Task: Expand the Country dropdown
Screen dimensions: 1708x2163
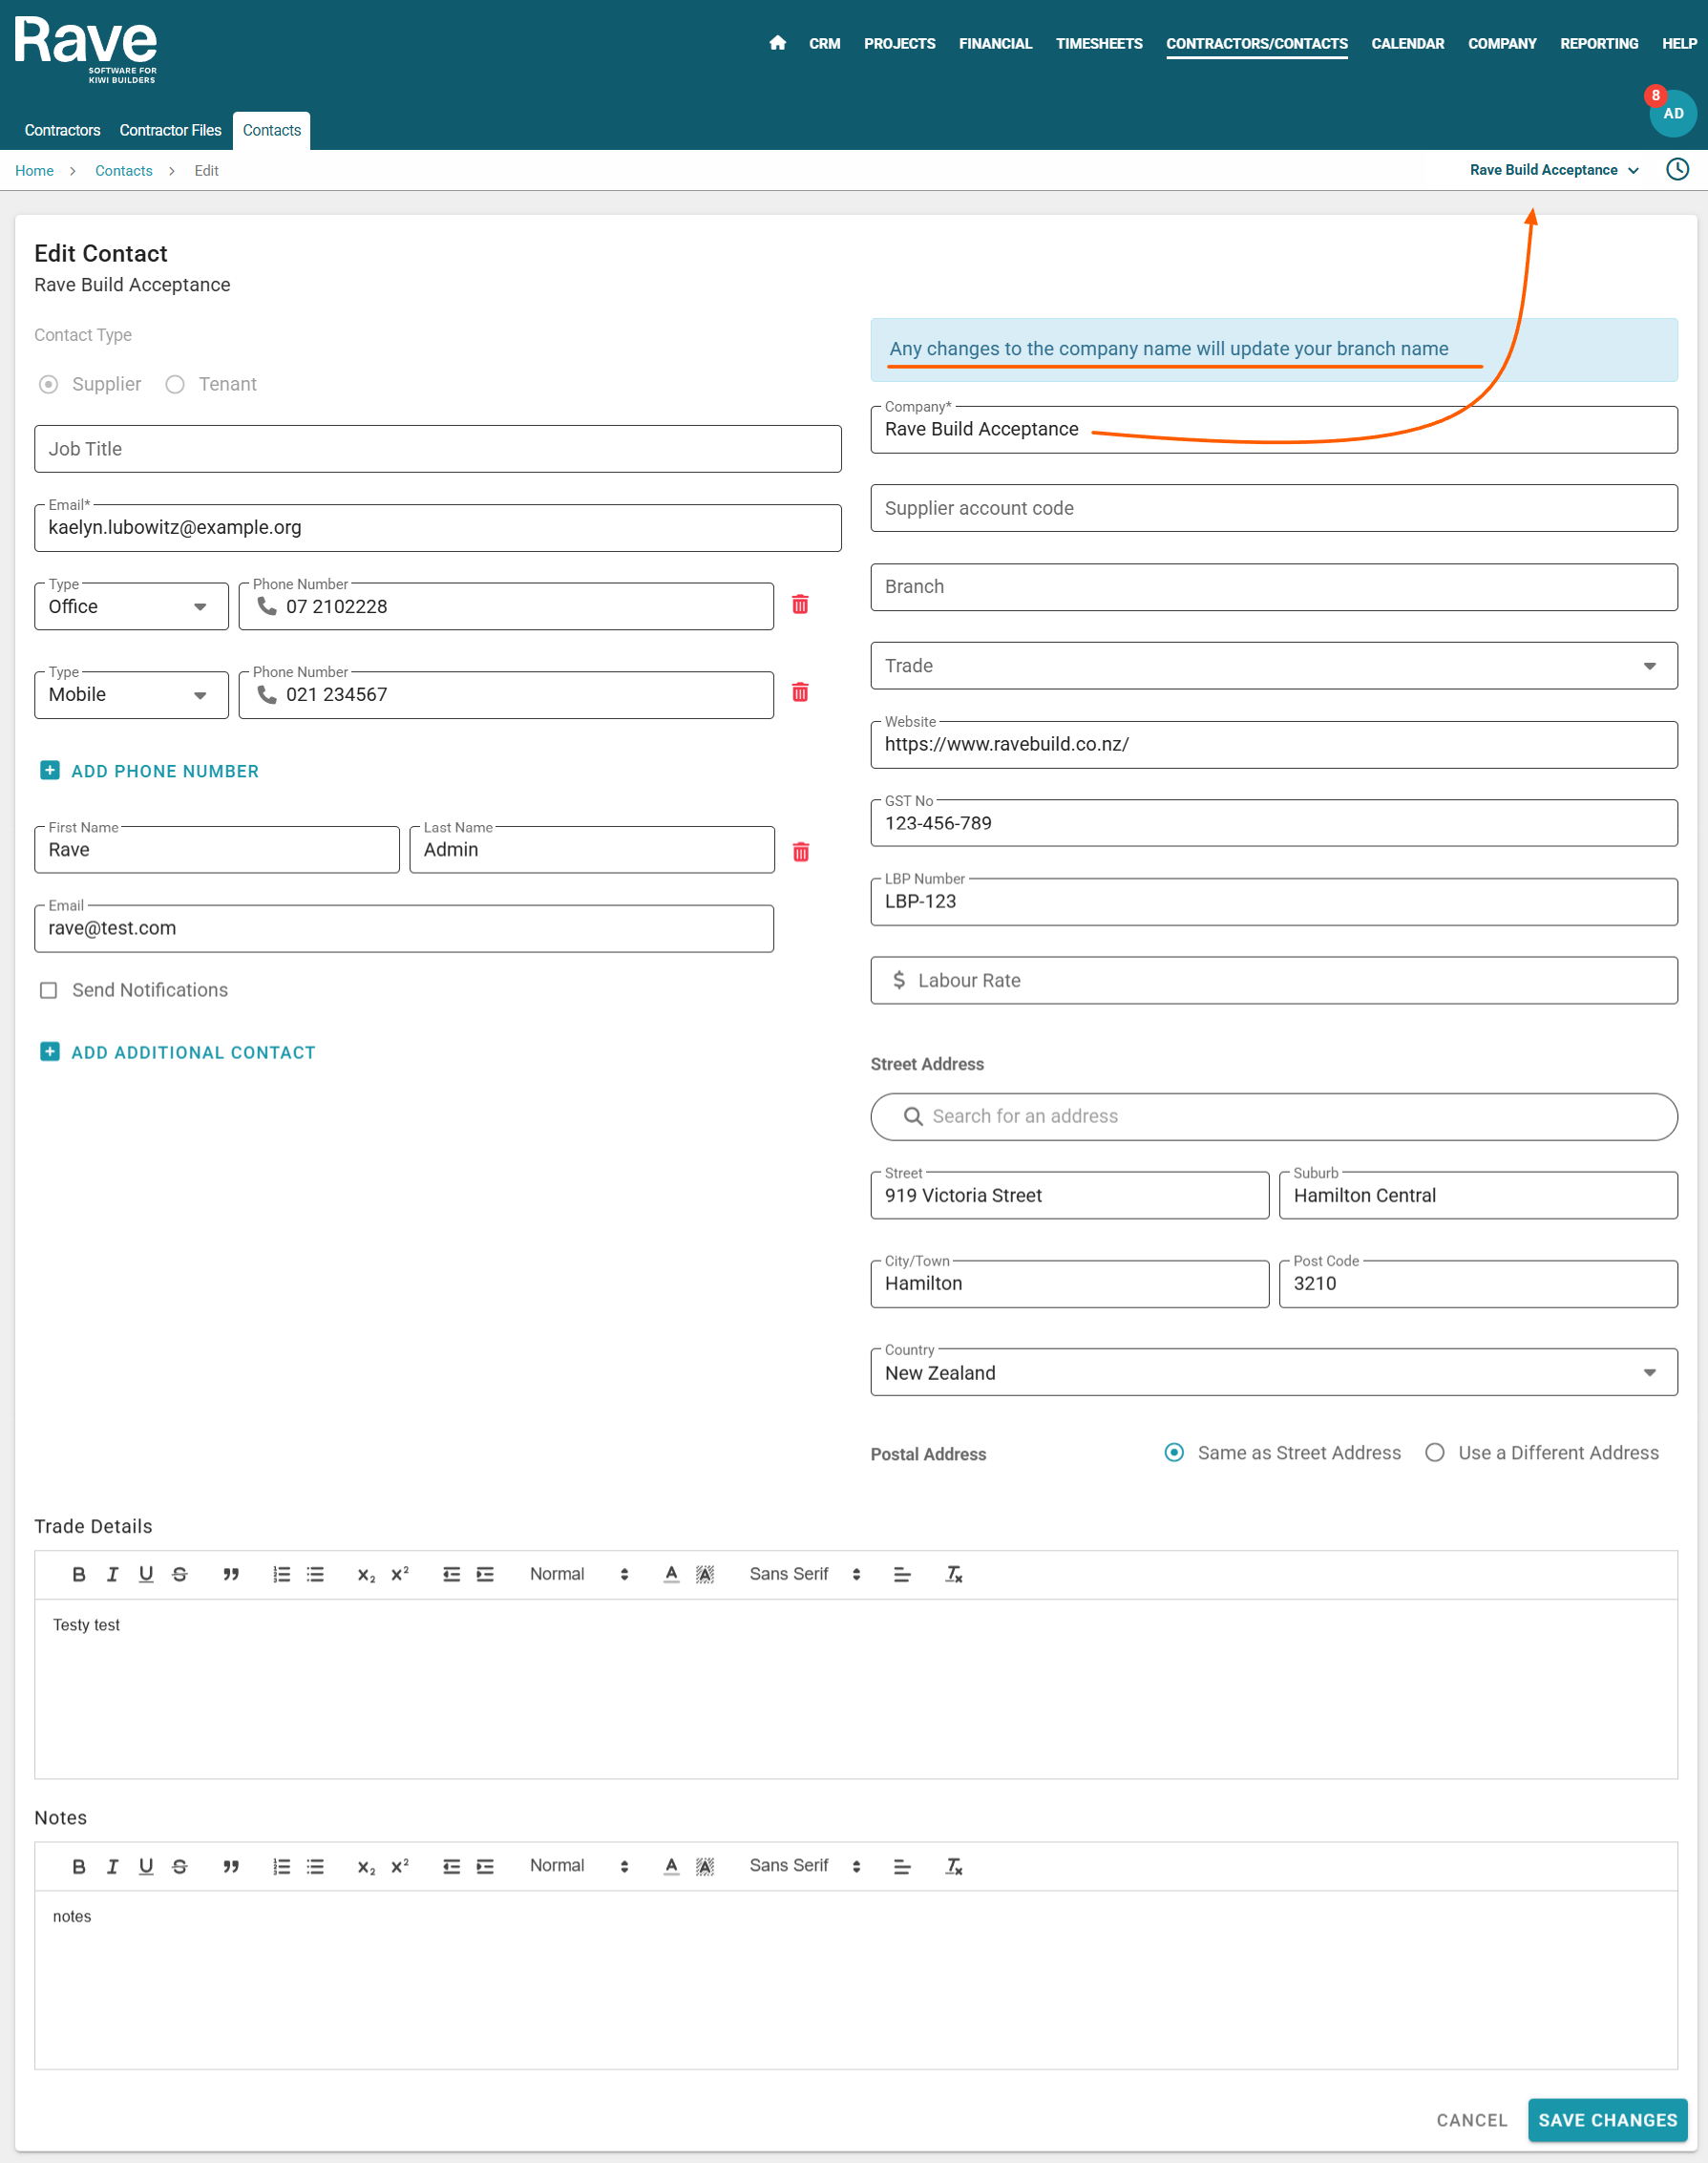Action: coord(1273,1373)
